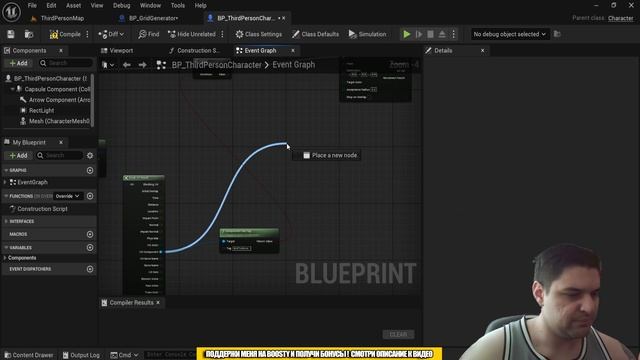
Task: Open the Edit menu
Action: [51, 5]
